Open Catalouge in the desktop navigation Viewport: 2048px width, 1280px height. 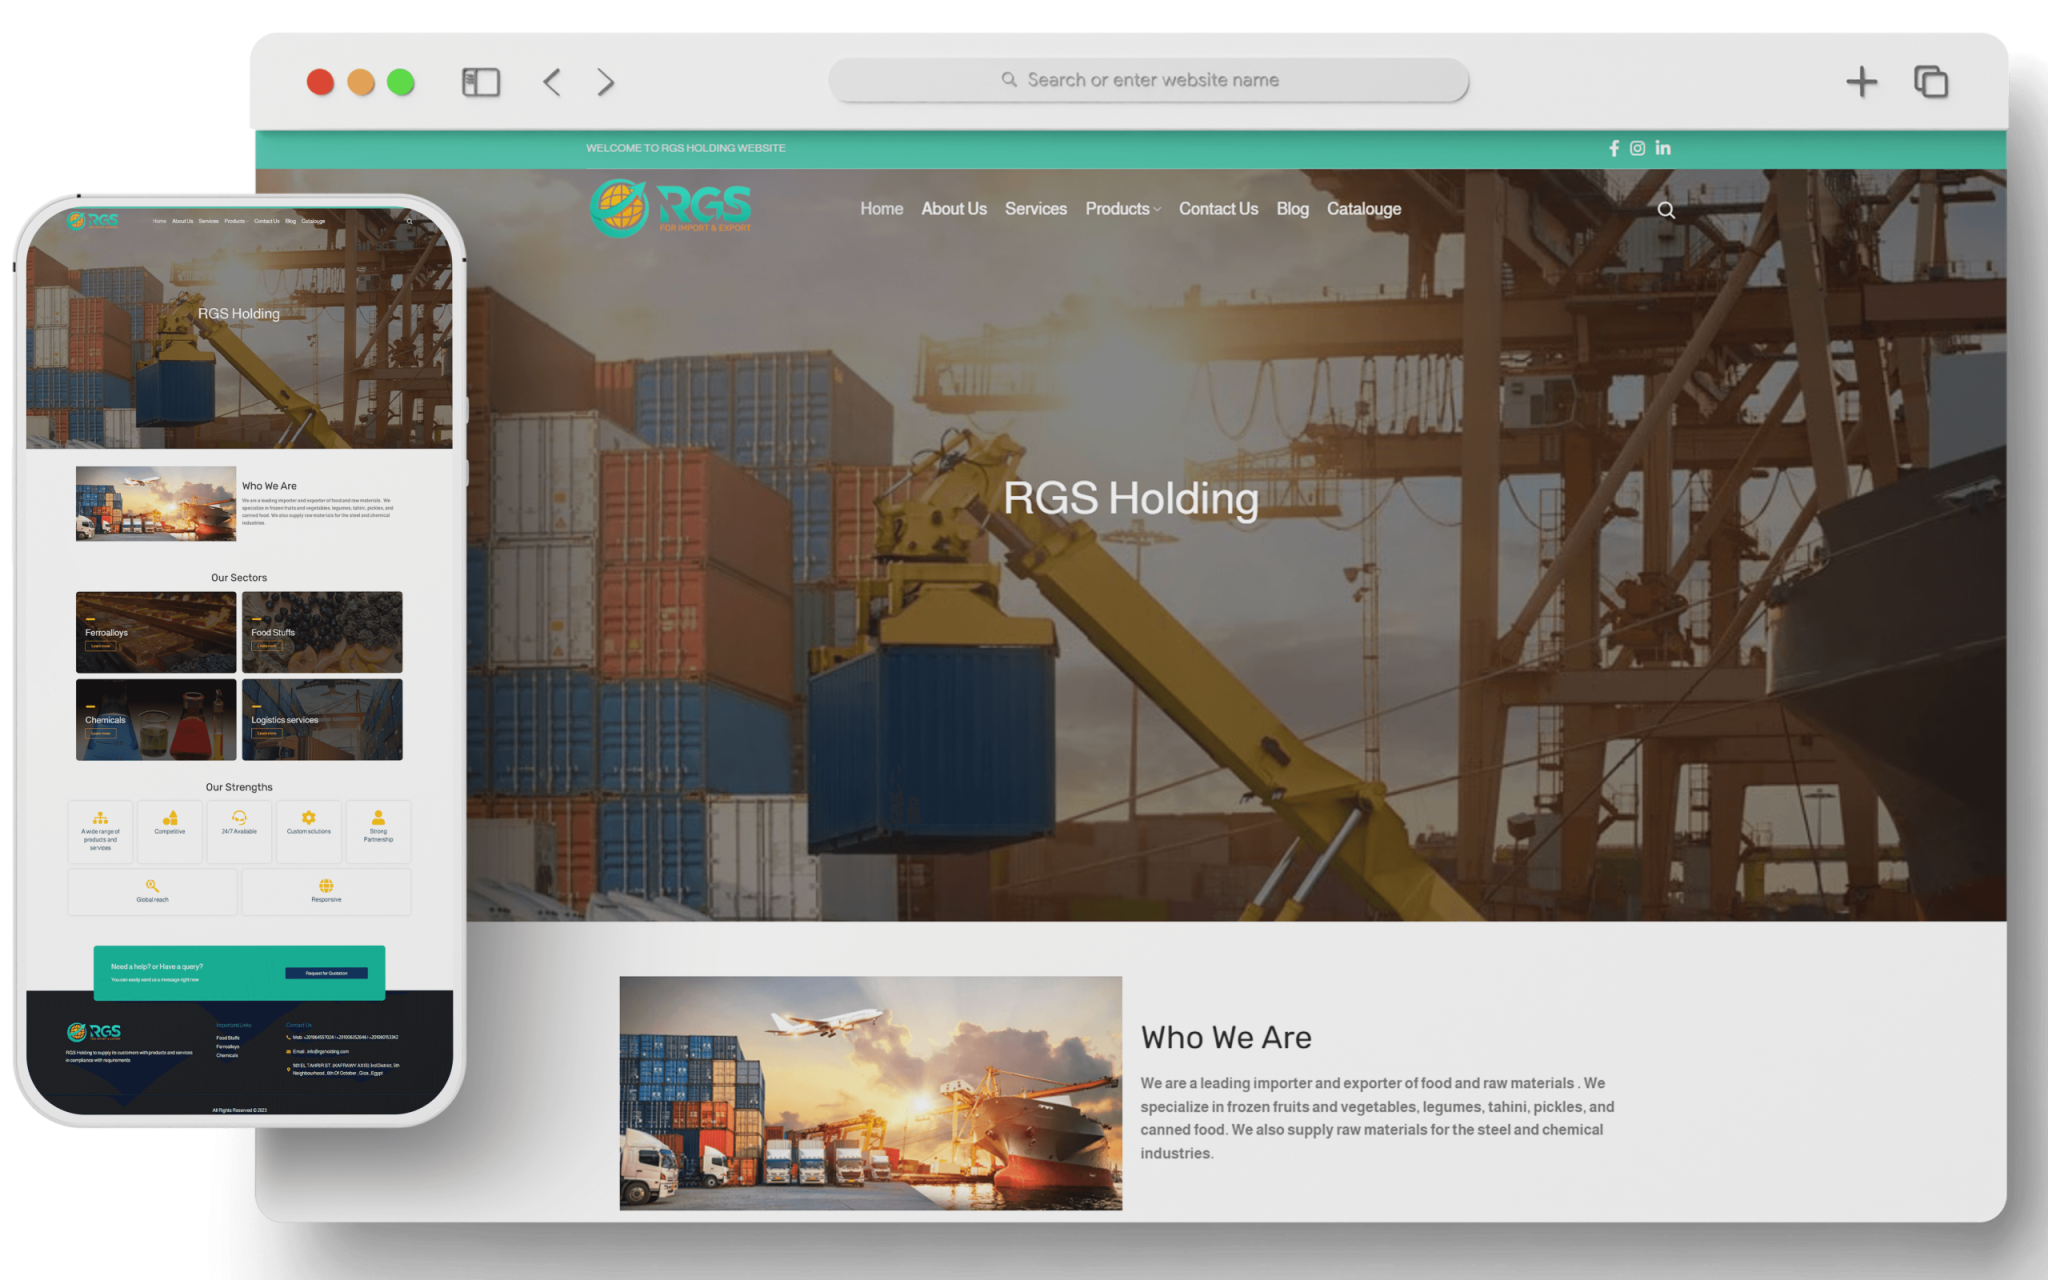click(1364, 209)
